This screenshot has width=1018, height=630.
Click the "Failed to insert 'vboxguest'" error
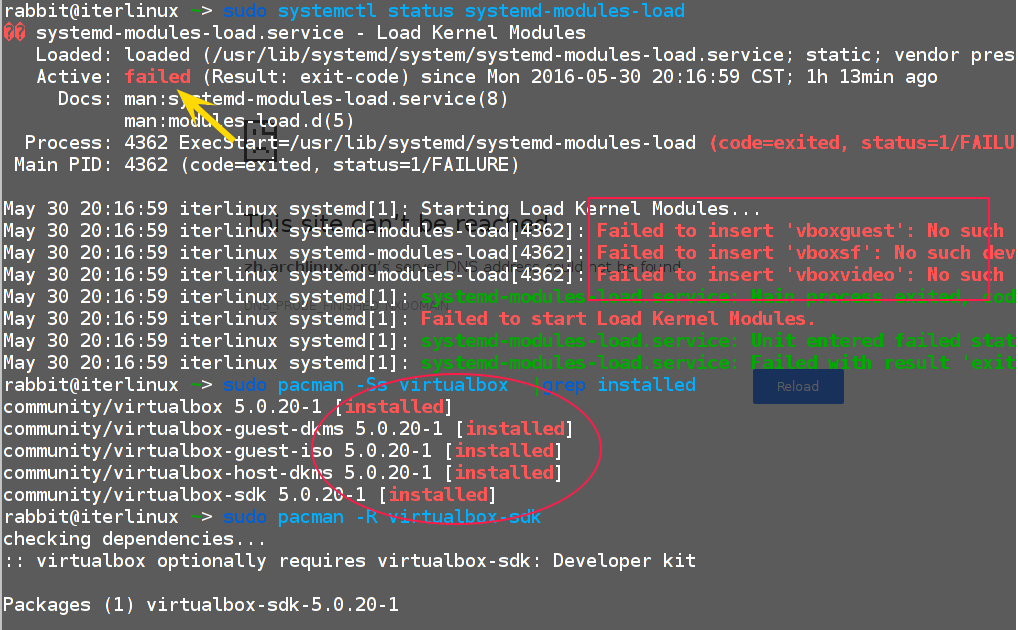747,231
